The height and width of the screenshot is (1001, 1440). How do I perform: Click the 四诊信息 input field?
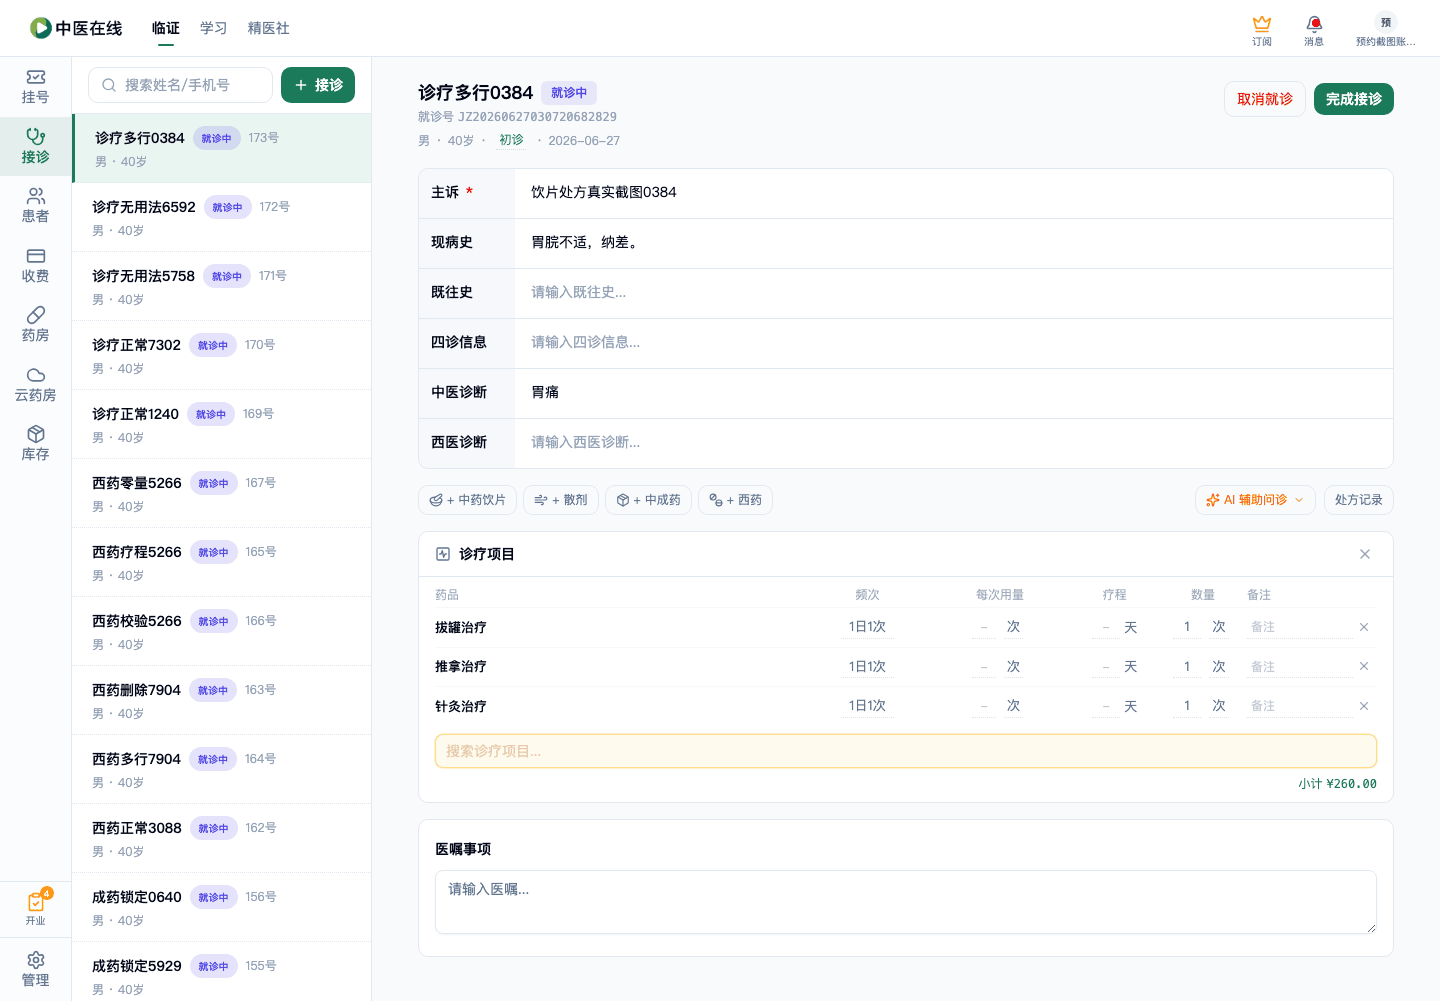[953, 343]
